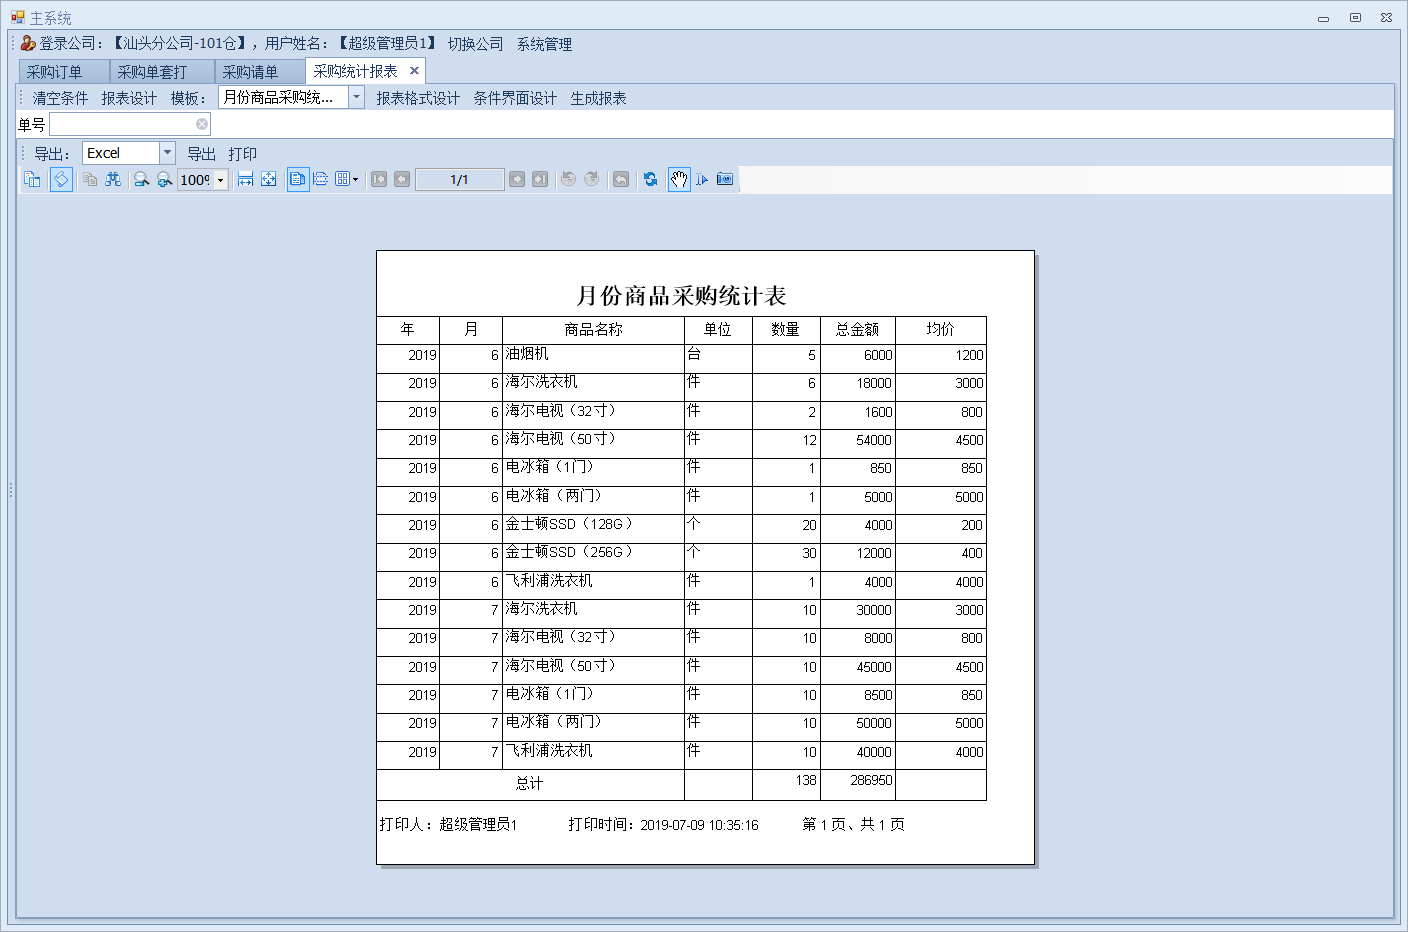This screenshot has height=932, width=1408.
Task: Click the zoom out magnifier icon
Action: (142, 179)
